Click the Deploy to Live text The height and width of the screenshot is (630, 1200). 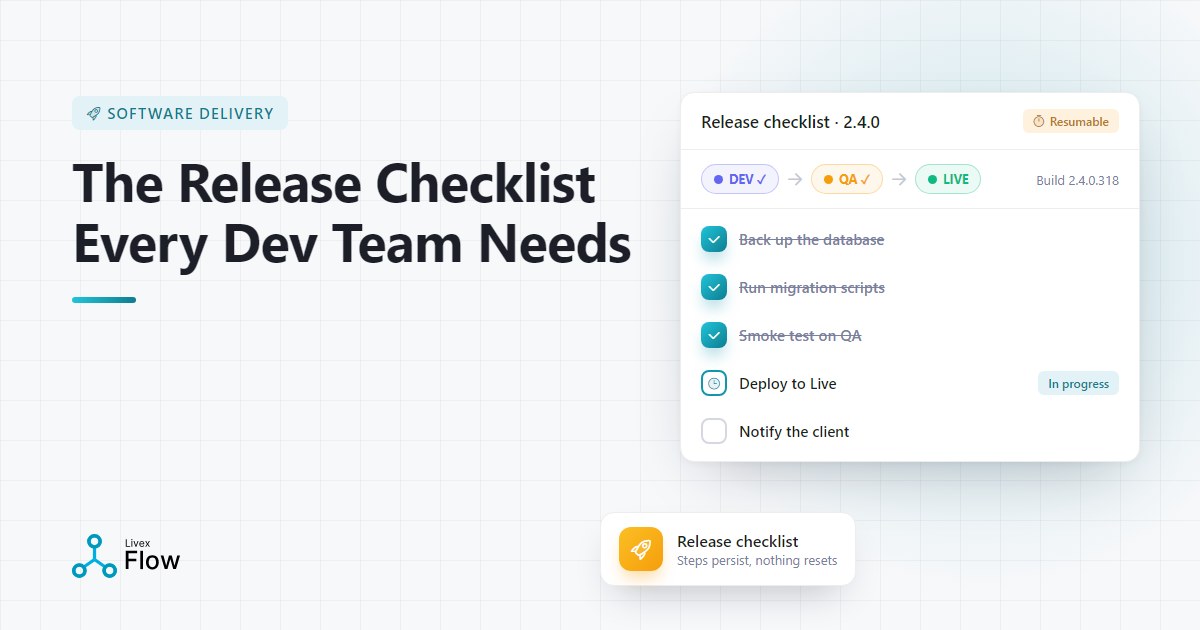(x=787, y=383)
